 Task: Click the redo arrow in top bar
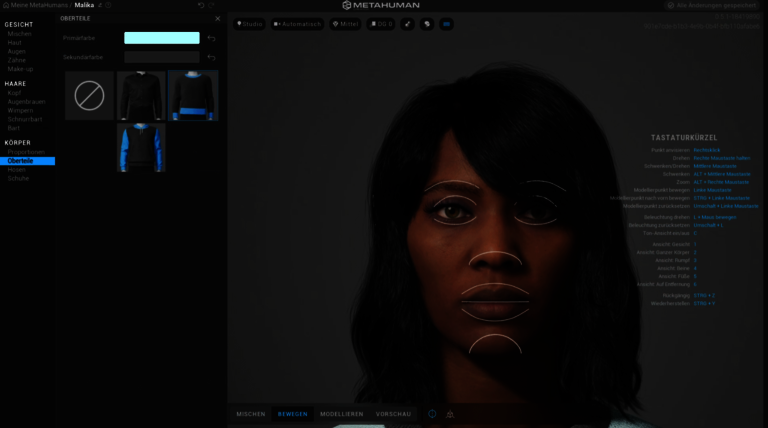pyautogui.click(x=211, y=5)
